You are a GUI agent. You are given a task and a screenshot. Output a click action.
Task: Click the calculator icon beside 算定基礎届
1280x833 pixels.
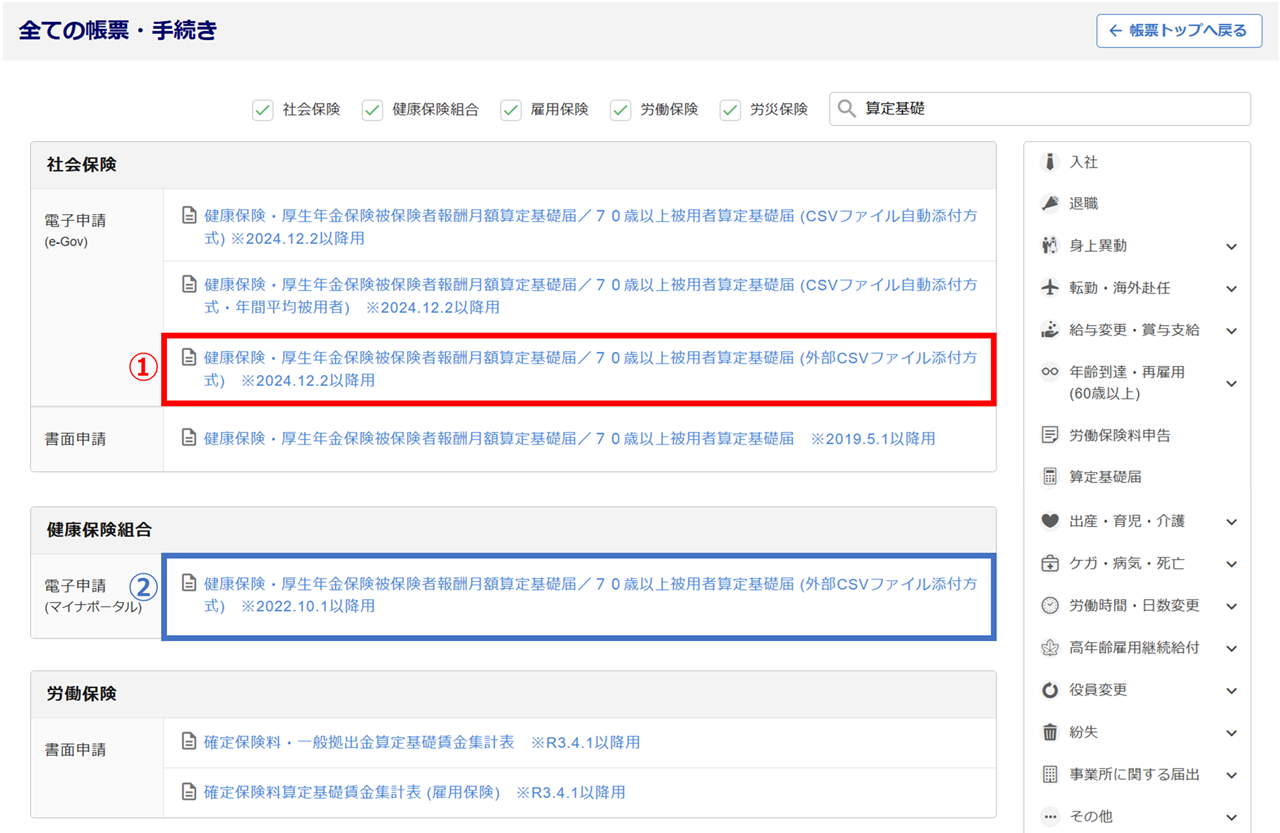coord(1050,477)
